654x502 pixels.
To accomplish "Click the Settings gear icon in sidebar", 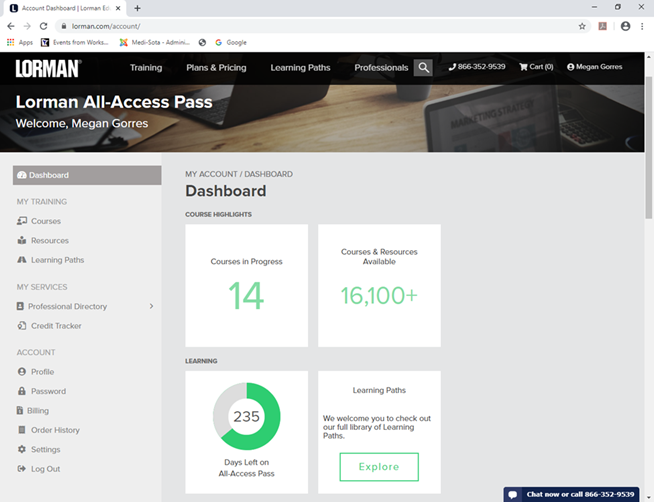I will click(22, 449).
